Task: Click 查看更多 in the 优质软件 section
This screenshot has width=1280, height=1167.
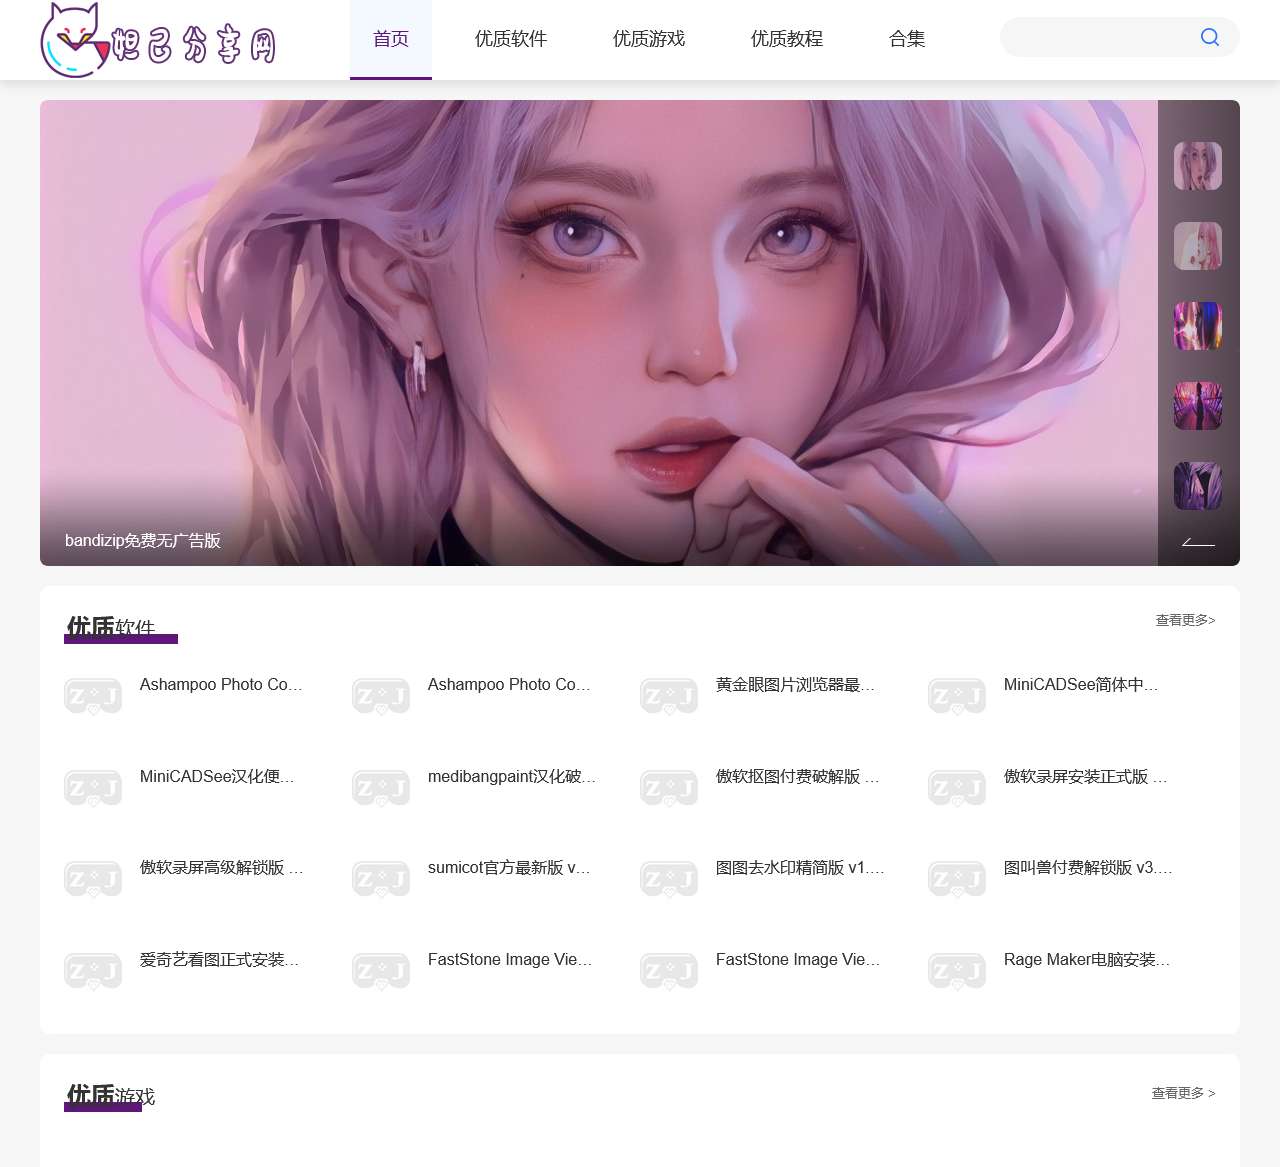Action: 1185,620
